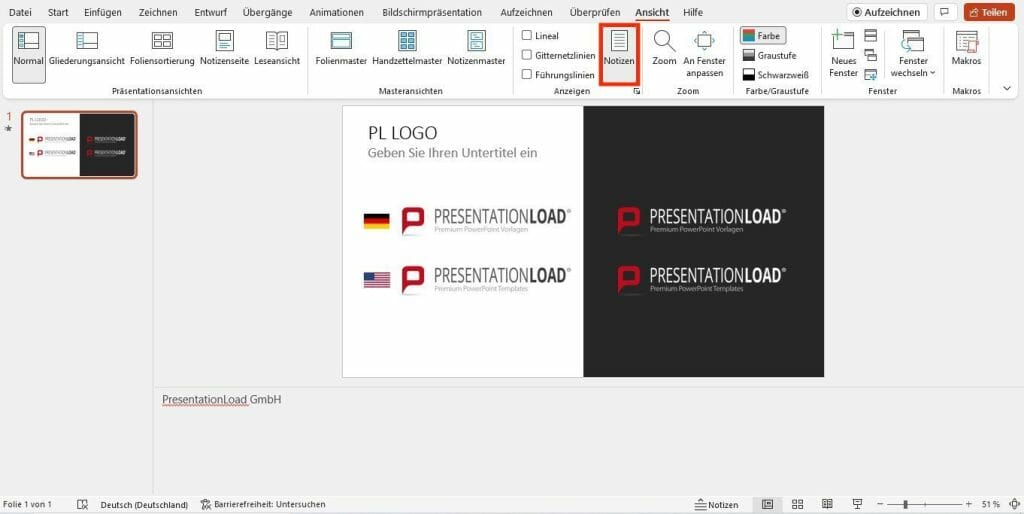The image size is (1024, 514).
Task: Click Barrierefreiheit: Untersuchen in status bar
Action: [263, 504]
